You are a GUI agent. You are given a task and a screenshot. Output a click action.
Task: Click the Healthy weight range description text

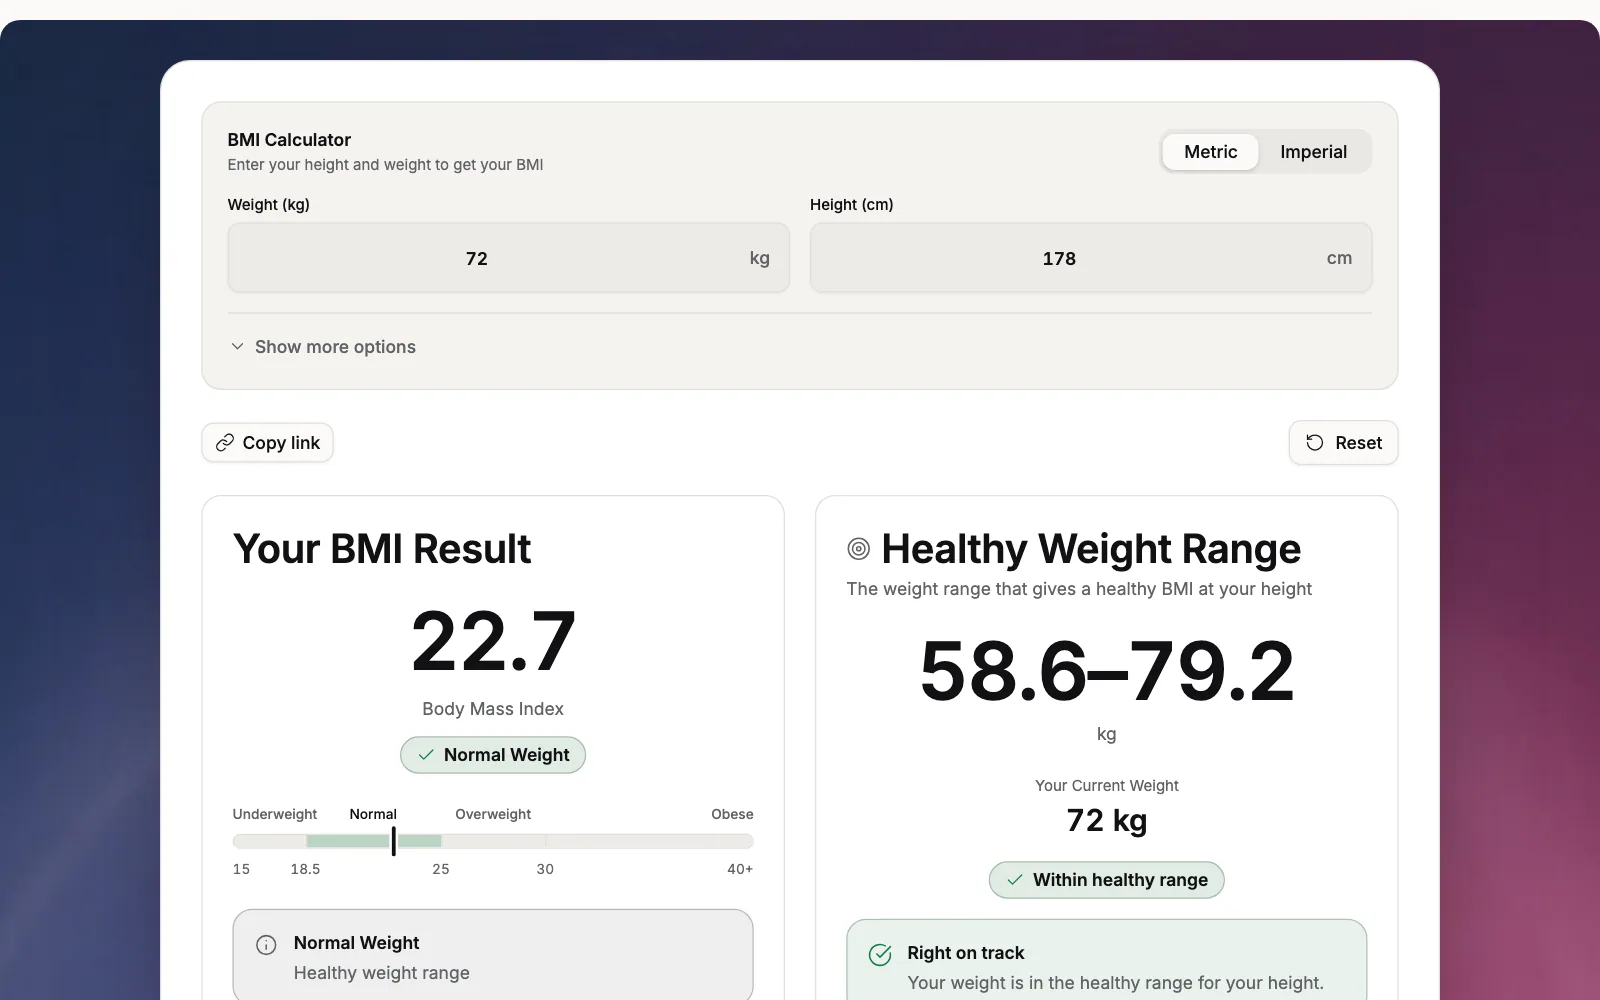point(382,973)
